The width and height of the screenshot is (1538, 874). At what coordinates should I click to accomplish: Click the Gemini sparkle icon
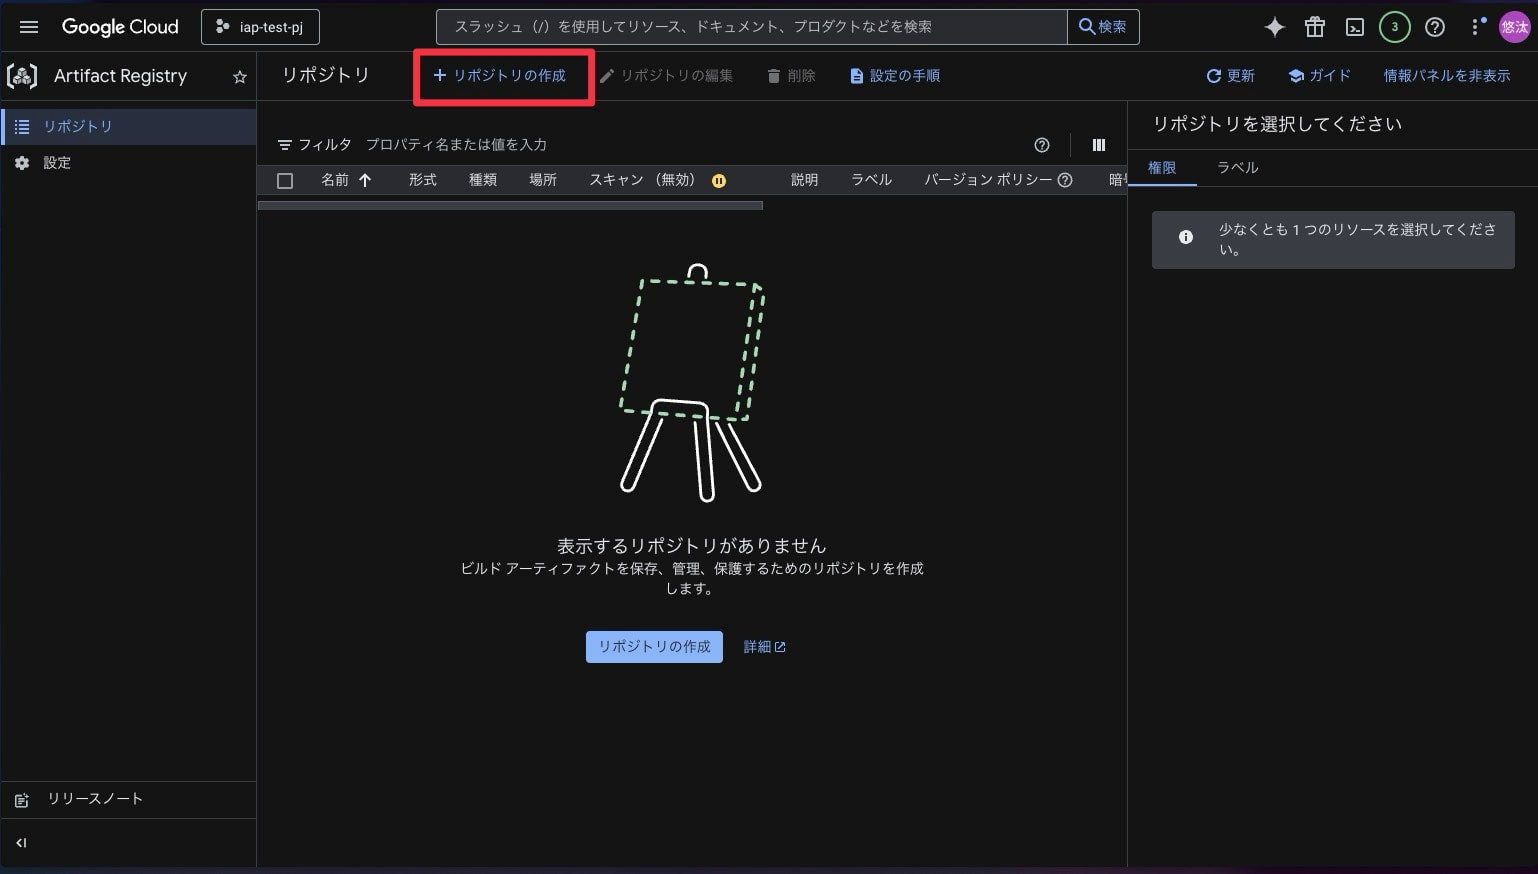[1274, 27]
